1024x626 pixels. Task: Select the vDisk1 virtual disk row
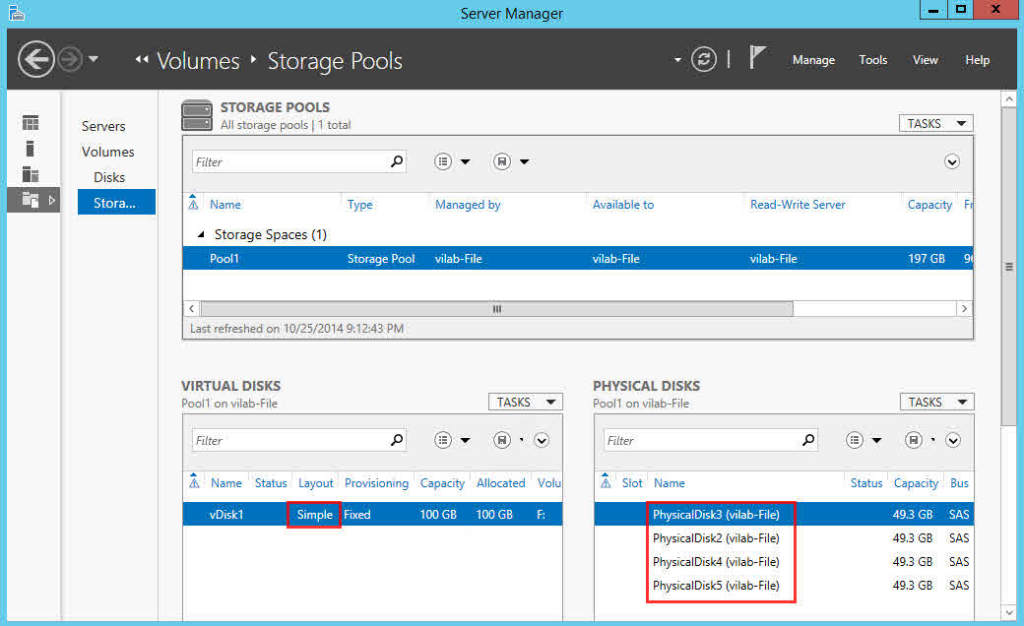click(x=372, y=514)
